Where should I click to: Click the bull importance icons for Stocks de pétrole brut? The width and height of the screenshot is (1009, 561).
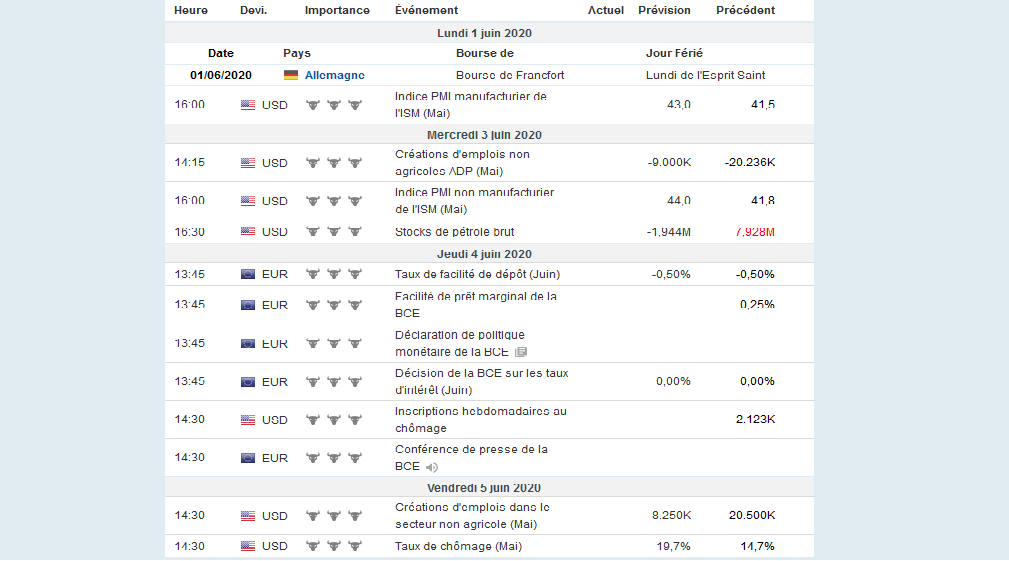click(333, 232)
